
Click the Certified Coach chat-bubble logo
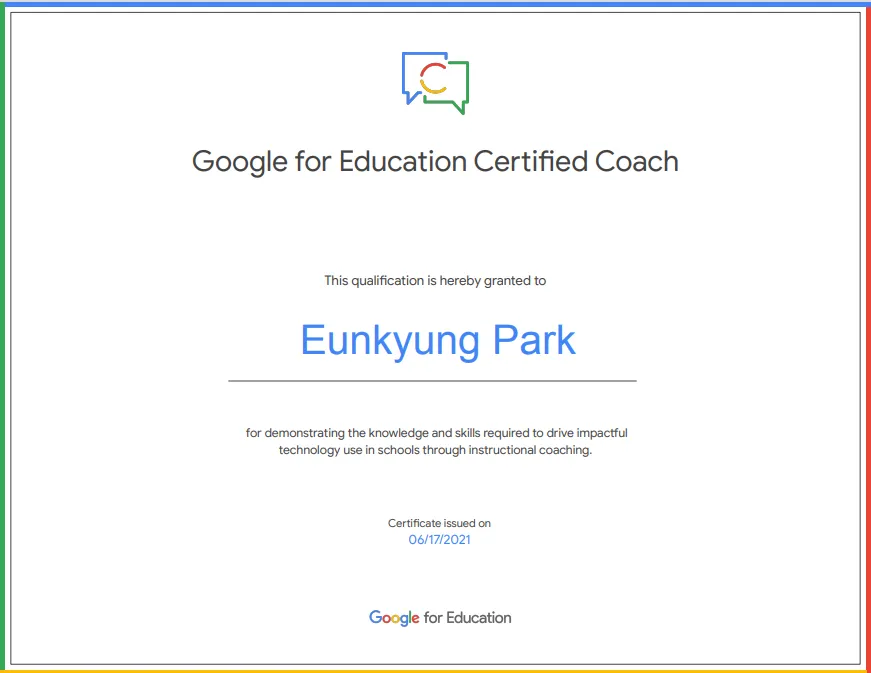click(435, 82)
